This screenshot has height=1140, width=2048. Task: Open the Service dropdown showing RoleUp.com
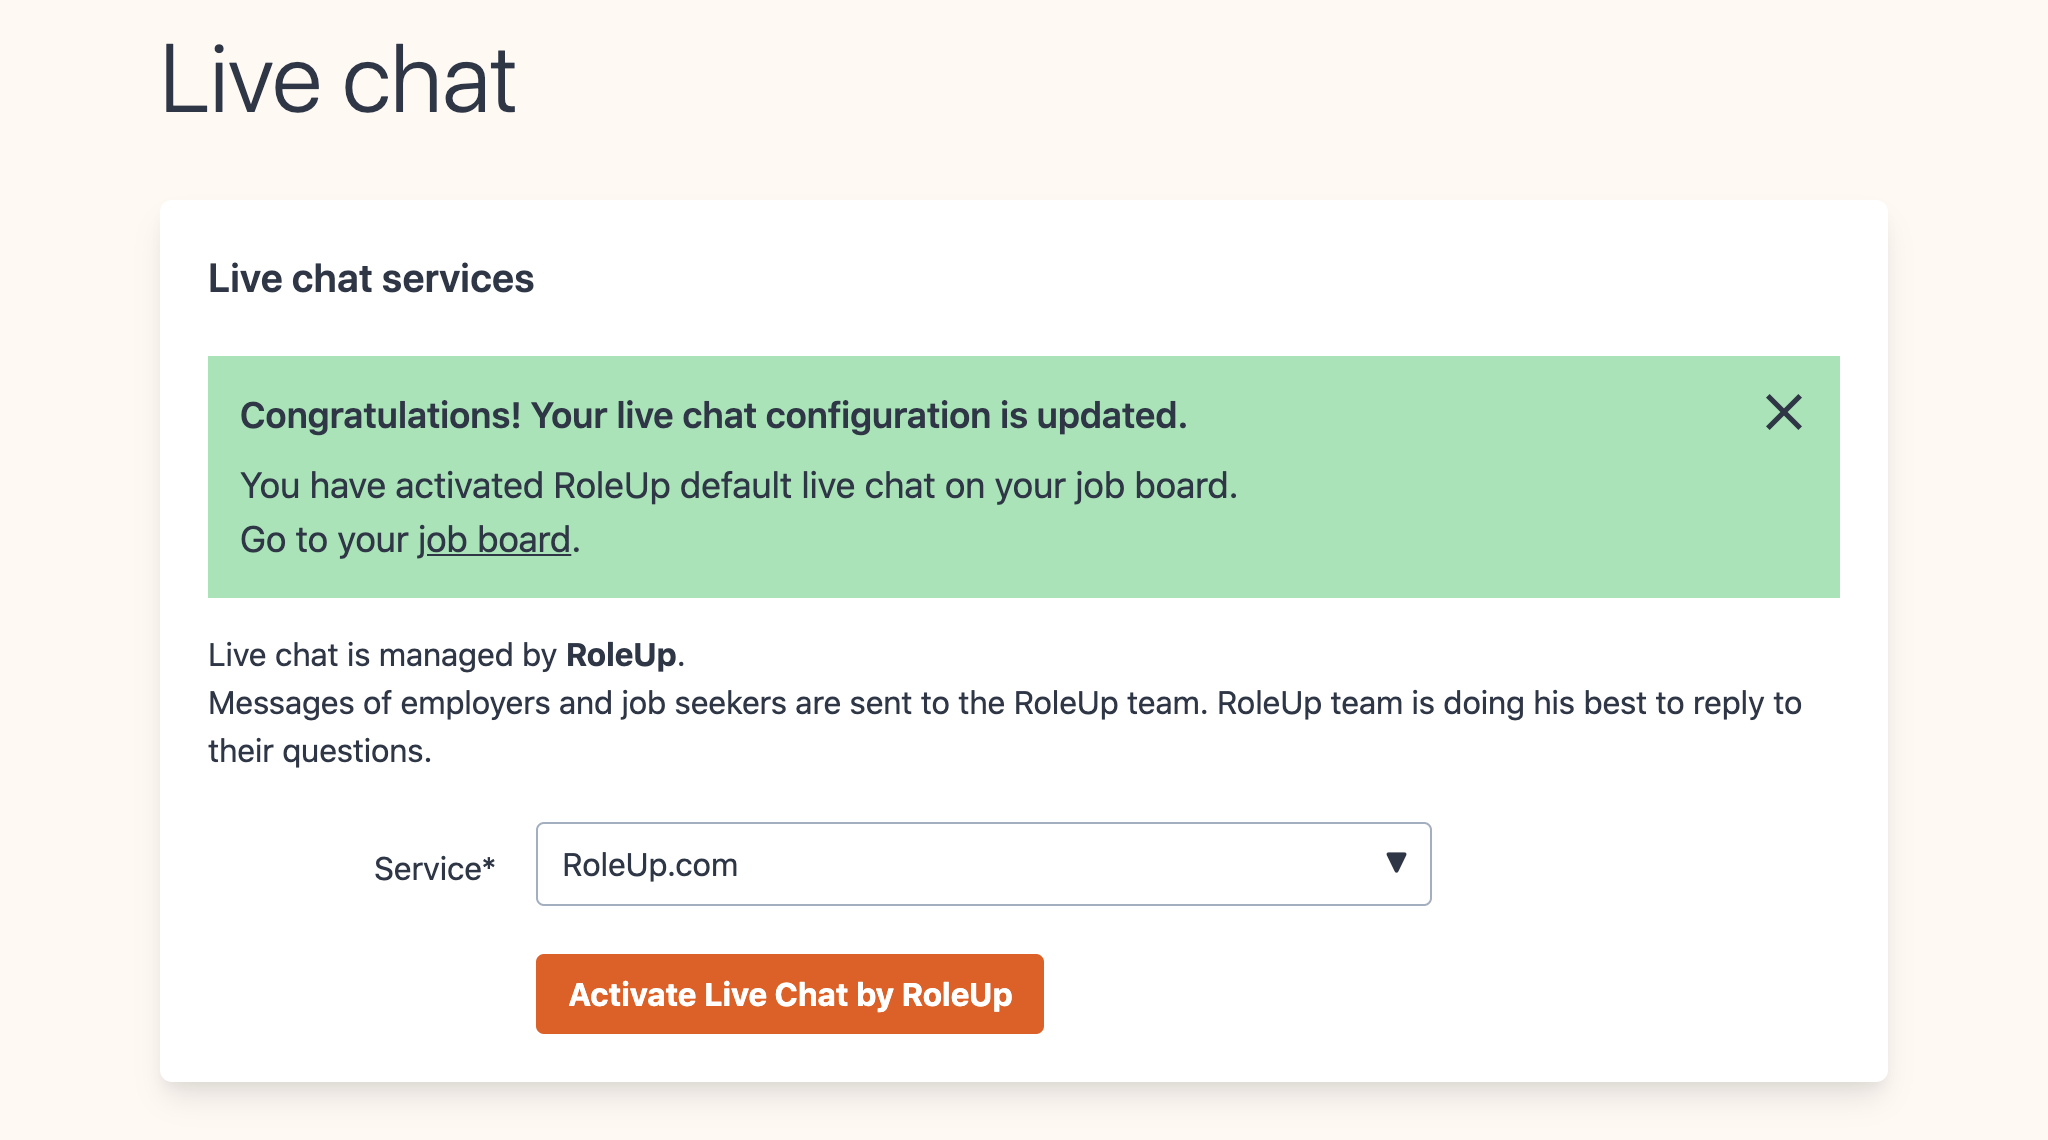coord(983,864)
